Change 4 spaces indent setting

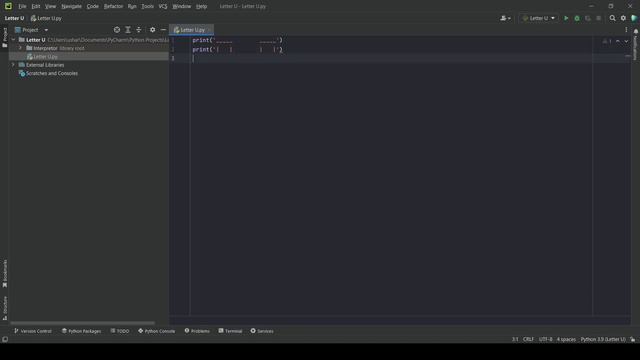[567, 339]
